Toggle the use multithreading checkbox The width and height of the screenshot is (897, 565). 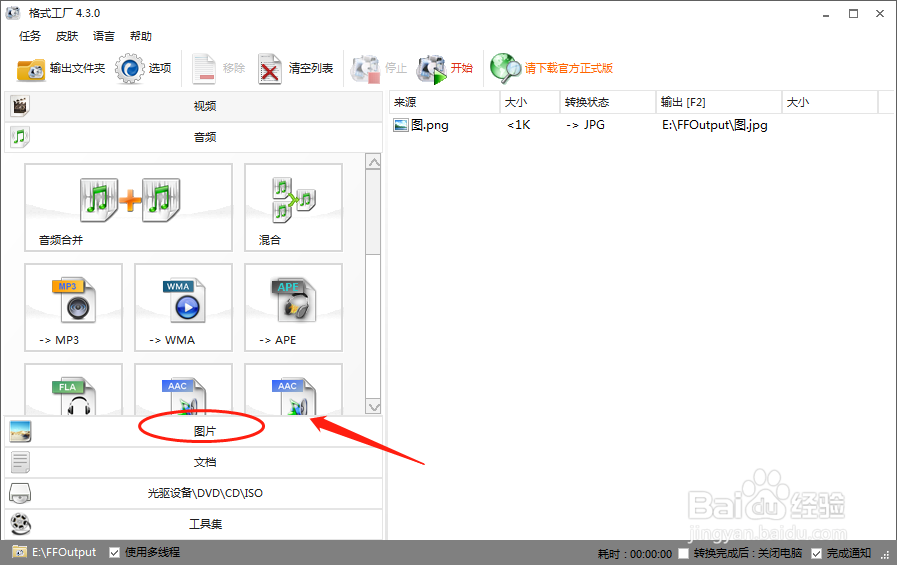point(114,552)
